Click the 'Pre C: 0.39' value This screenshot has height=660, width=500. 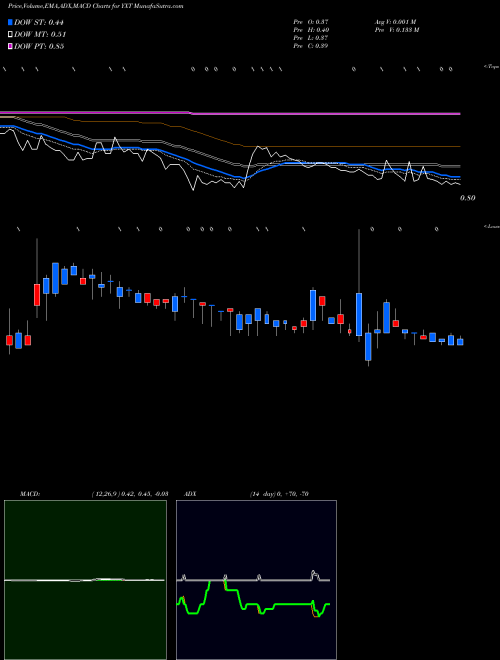(x=311, y=46)
